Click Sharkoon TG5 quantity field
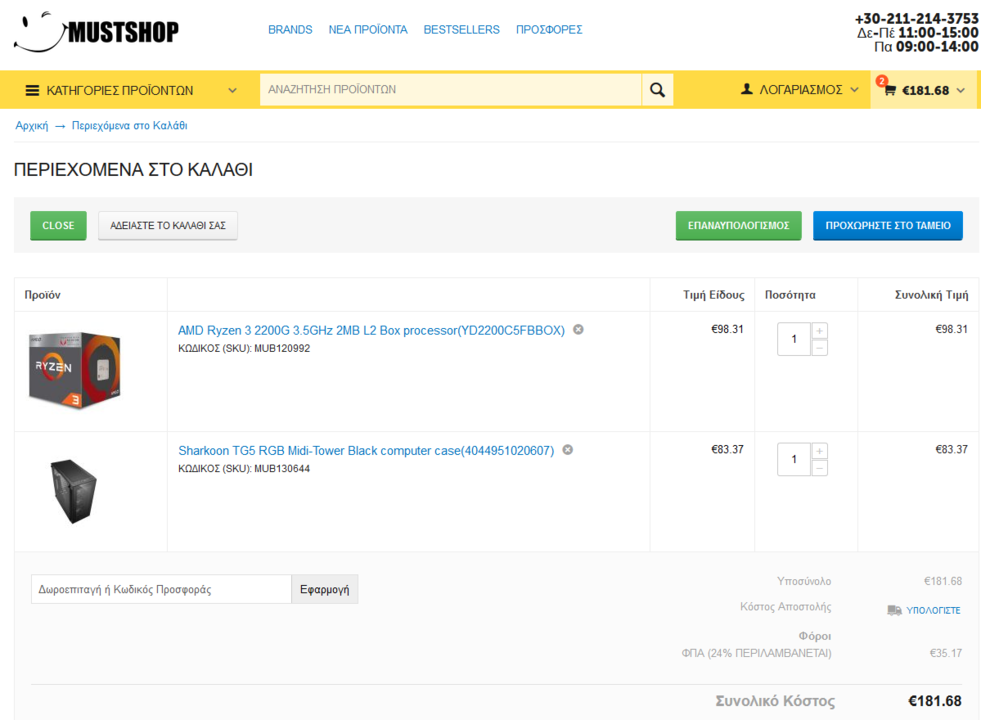 [x=794, y=459]
